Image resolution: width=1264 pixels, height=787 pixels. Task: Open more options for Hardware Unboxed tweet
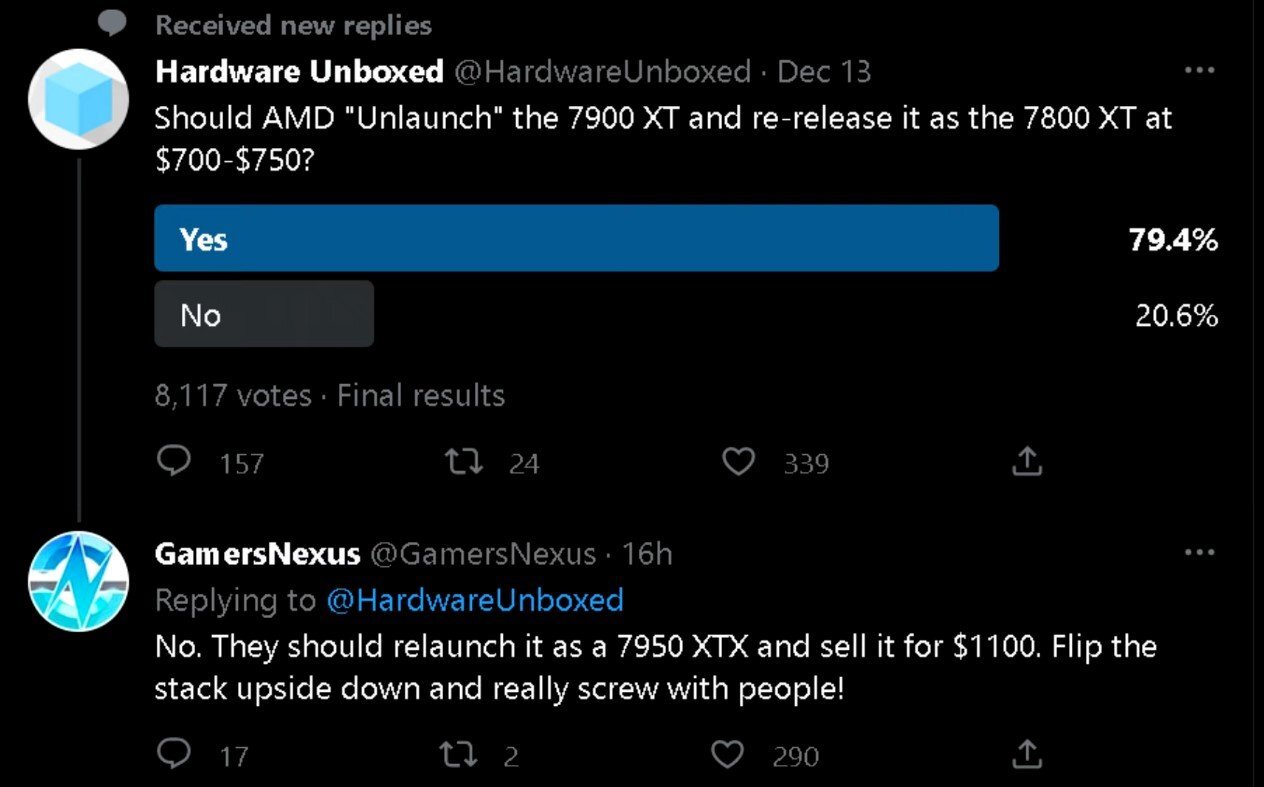pos(1199,71)
